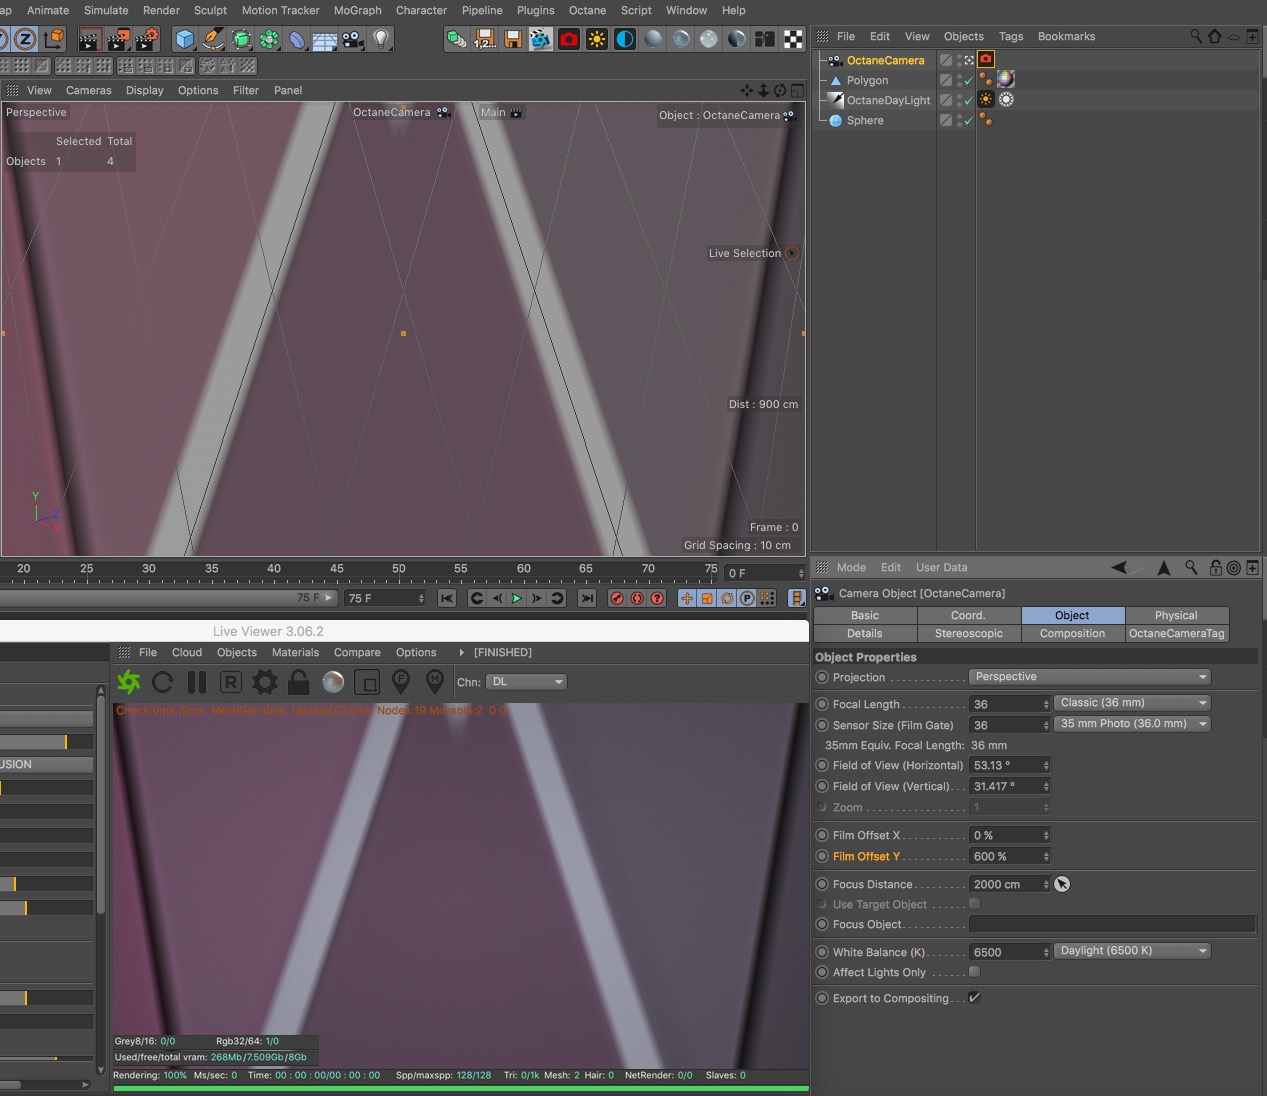Open the camera object tool in toolbar
The image size is (1267, 1096).
353,39
